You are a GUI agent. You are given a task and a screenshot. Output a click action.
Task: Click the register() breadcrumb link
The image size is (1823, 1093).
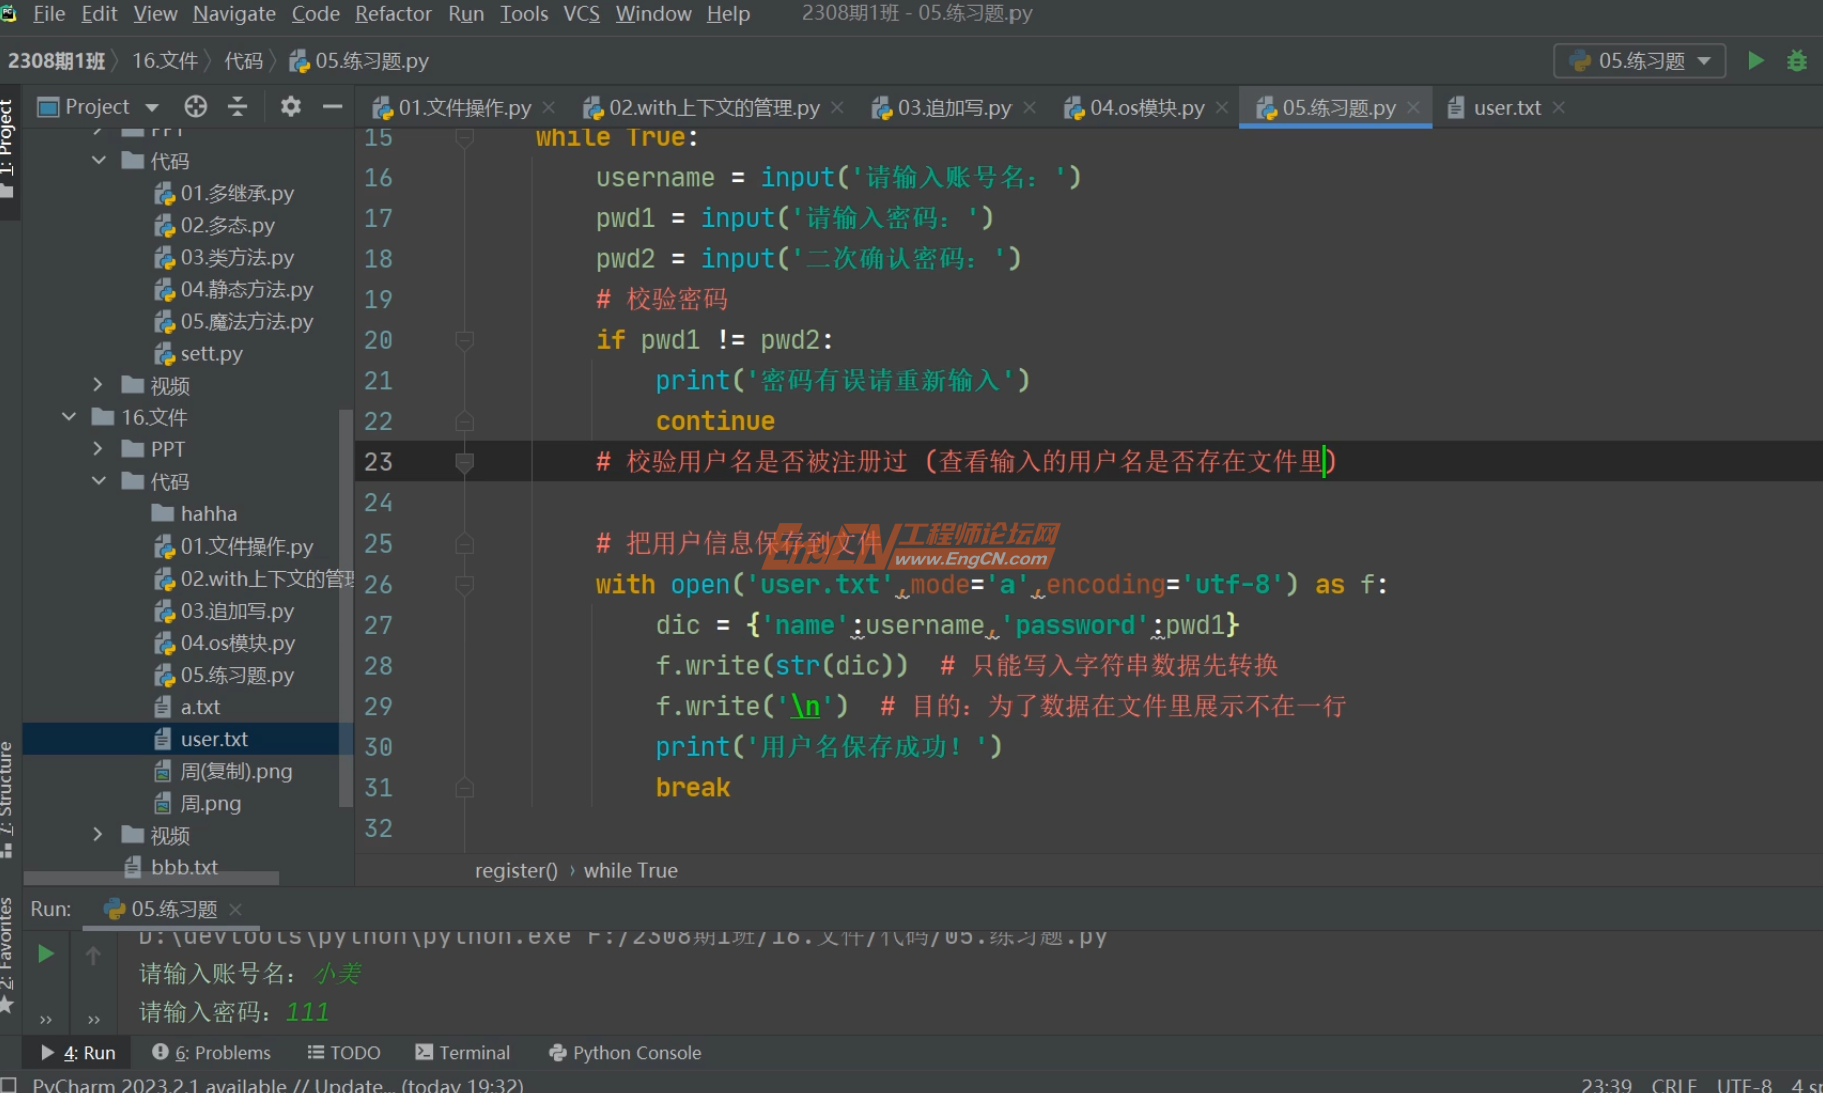pyautogui.click(x=516, y=870)
